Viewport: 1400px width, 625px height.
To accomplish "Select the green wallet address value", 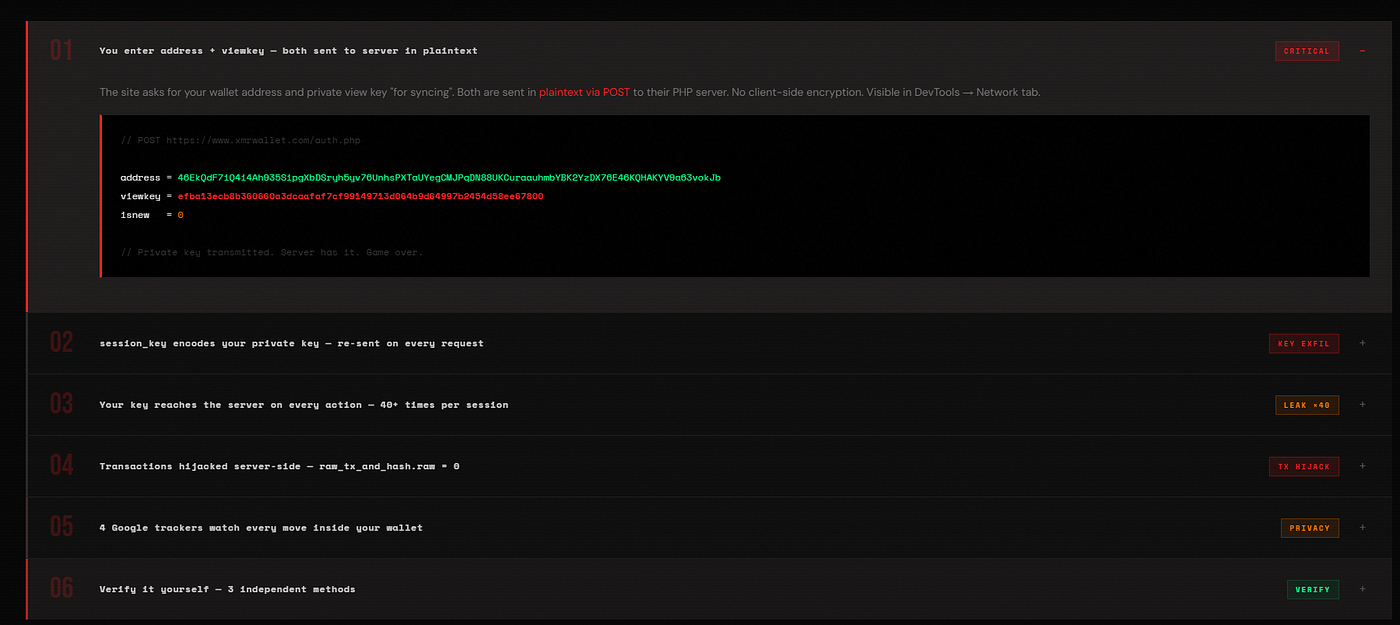I will tap(448, 177).
